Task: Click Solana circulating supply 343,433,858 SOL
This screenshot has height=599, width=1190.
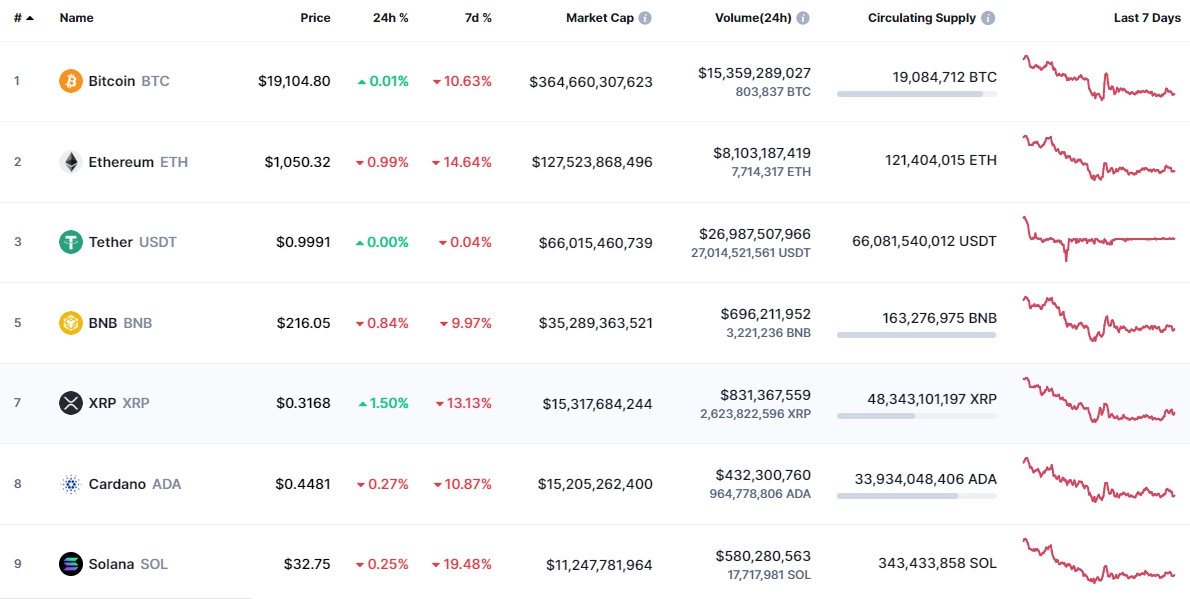Action: 938,563
